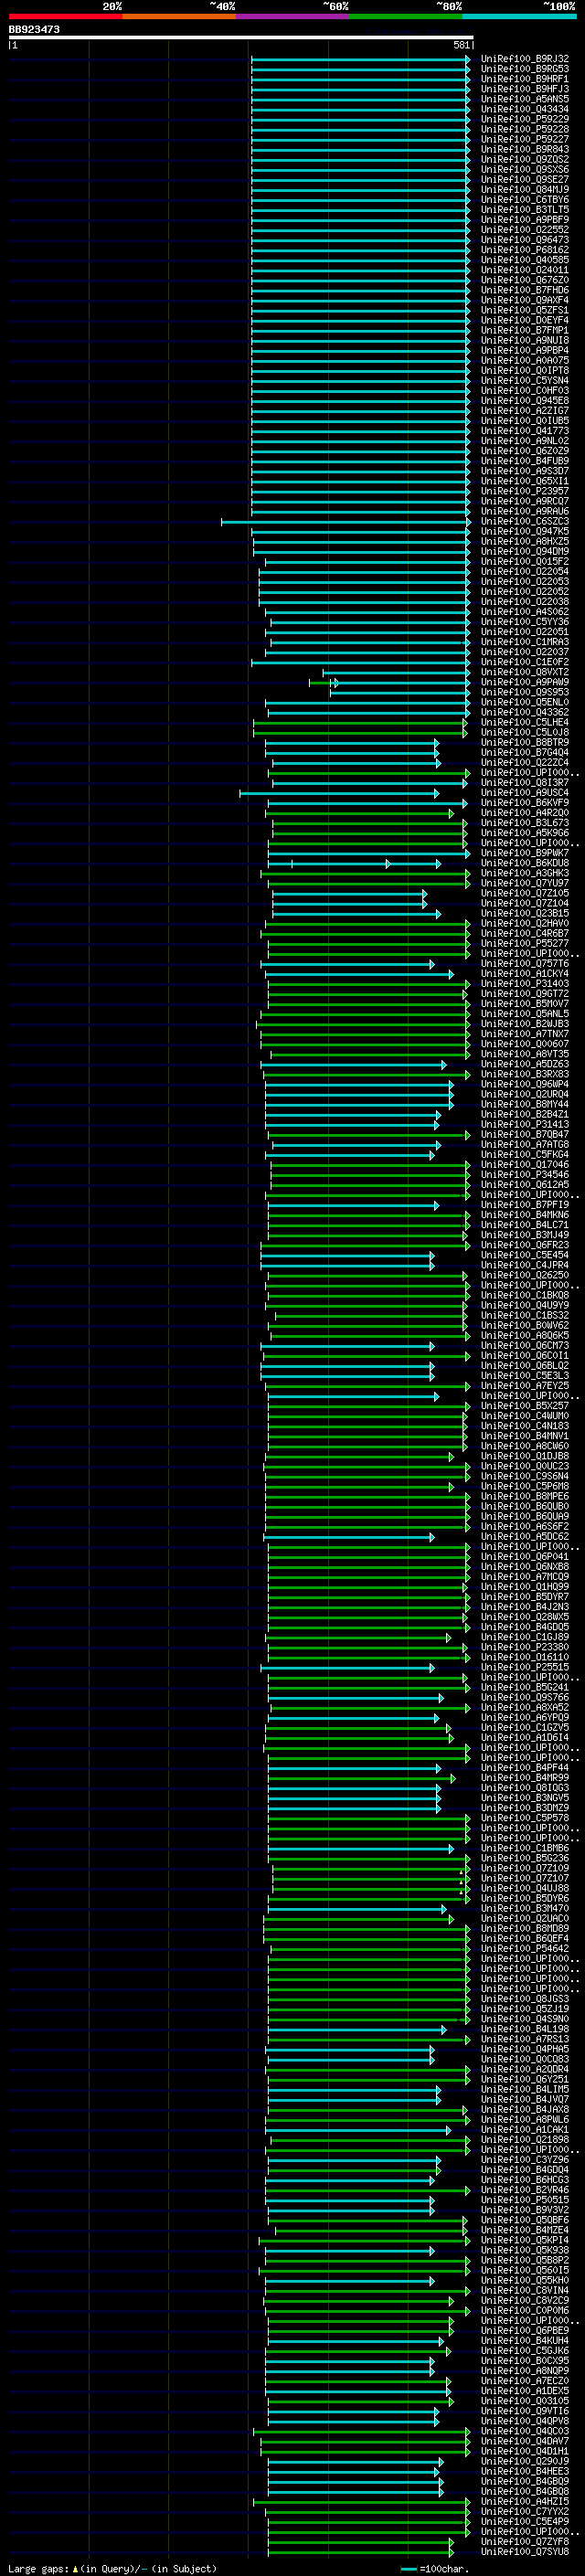Select label UniRef100_Q03105
This screenshot has width=585, height=2576.
524,2401
